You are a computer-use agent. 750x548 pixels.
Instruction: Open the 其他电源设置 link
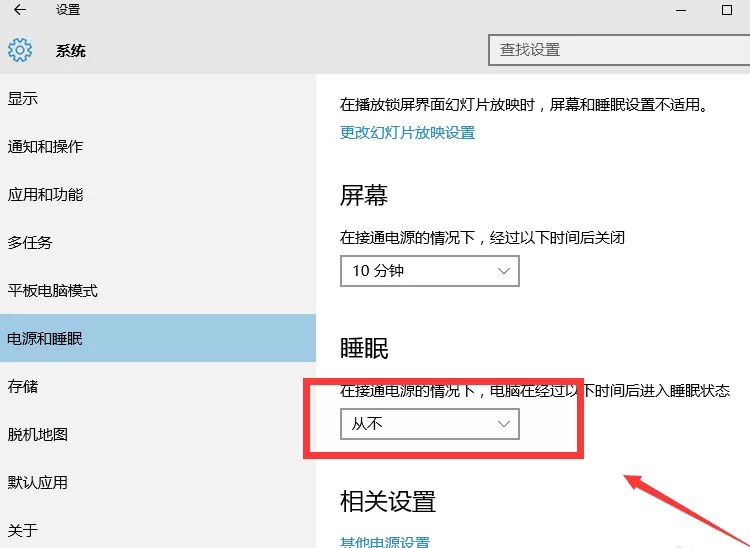tap(385, 542)
